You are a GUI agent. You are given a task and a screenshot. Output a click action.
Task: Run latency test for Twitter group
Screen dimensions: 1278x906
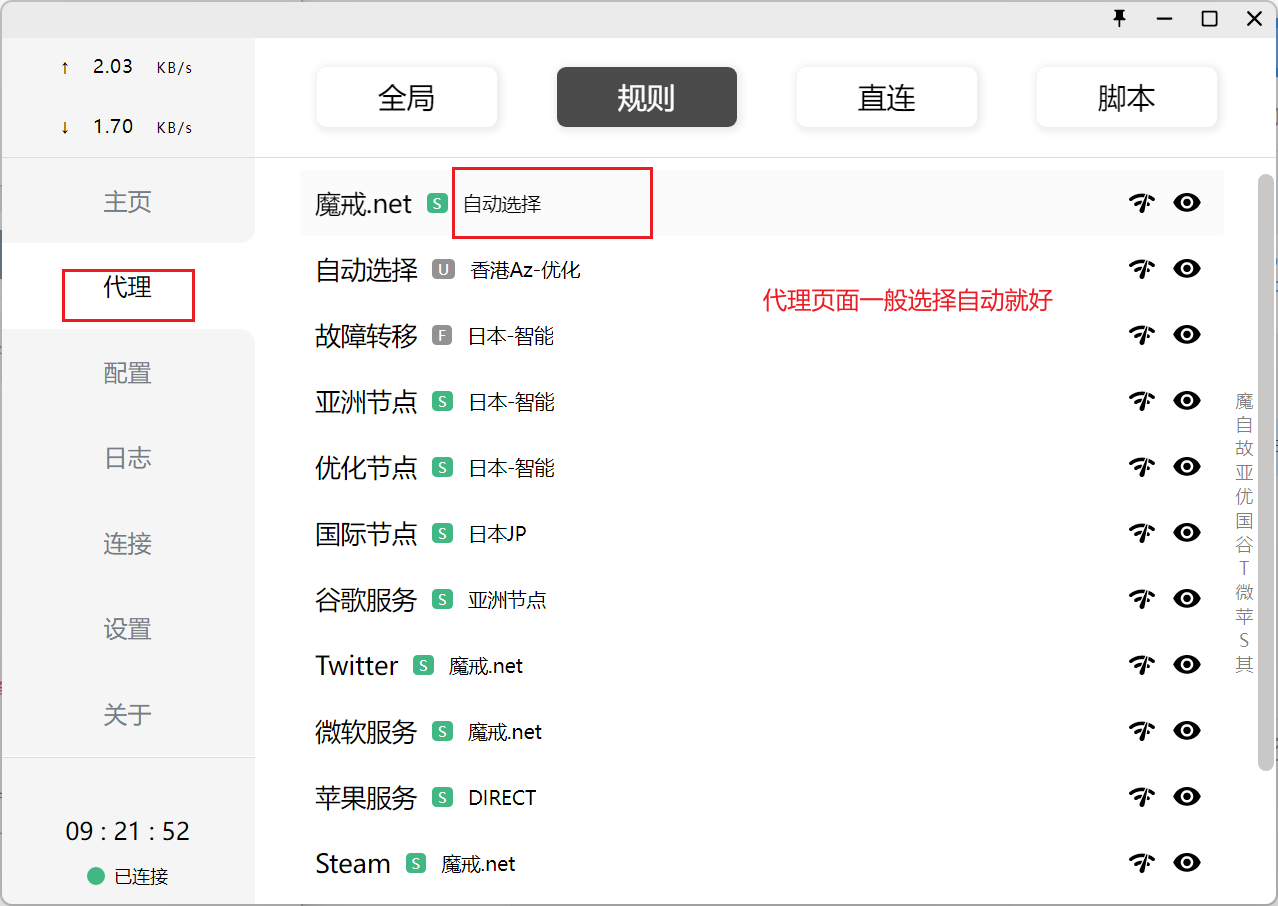click(x=1141, y=665)
